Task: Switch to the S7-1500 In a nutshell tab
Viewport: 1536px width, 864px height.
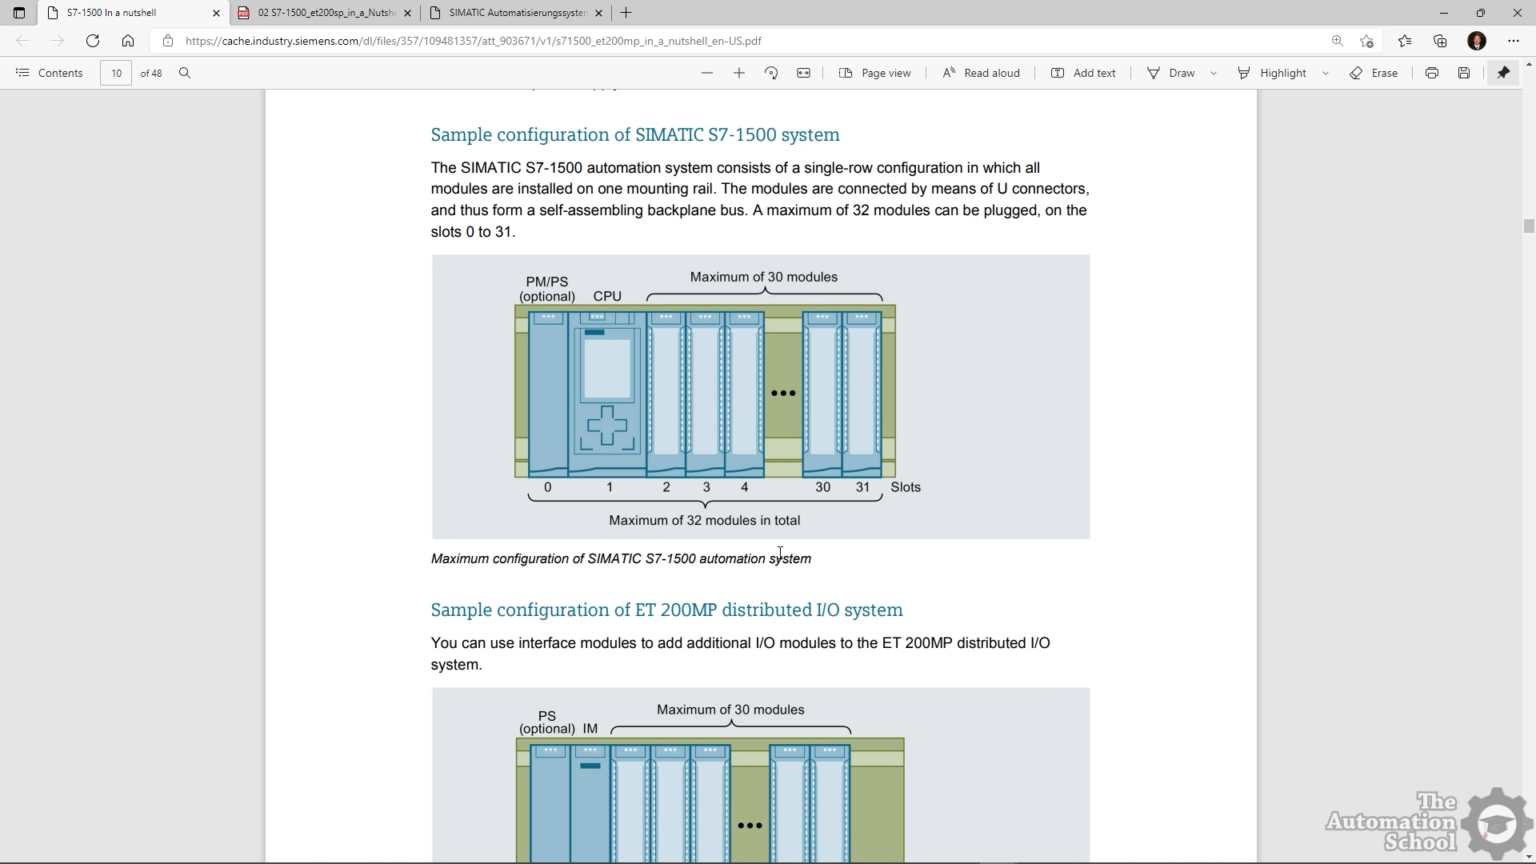Action: pos(130,13)
